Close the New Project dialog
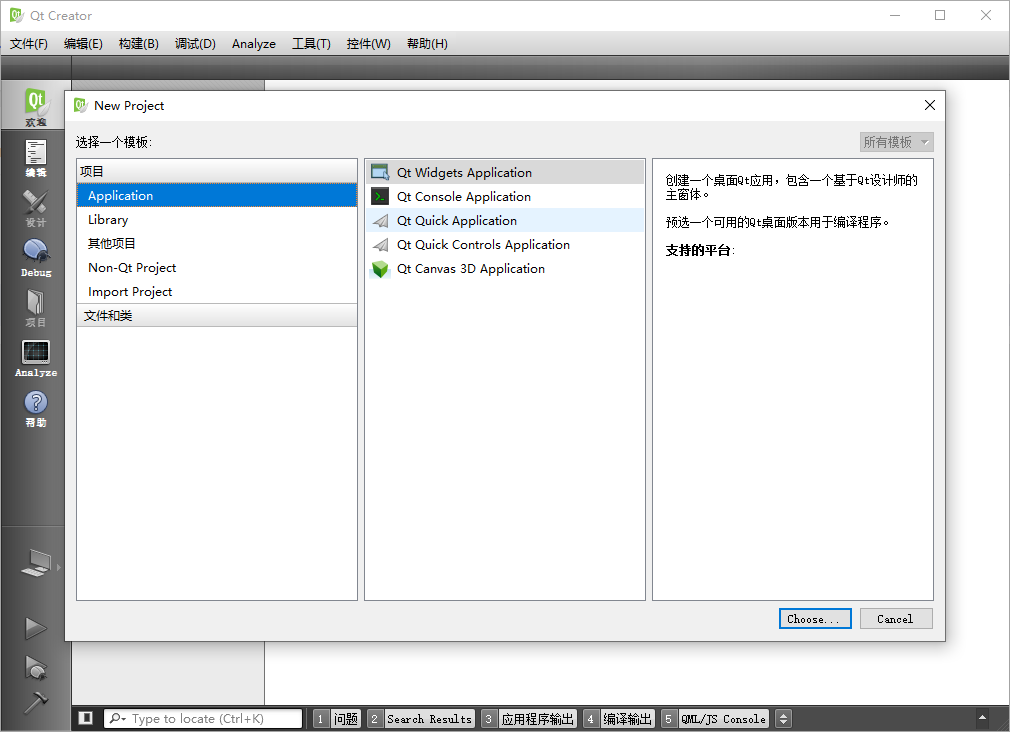This screenshot has width=1010, height=732. [x=929, y=105]
